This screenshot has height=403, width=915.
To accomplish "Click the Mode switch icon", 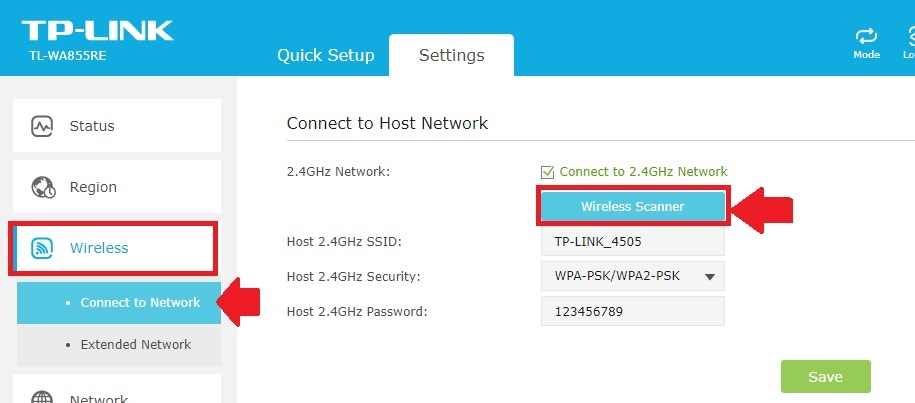I will click(x=866, y=37).
